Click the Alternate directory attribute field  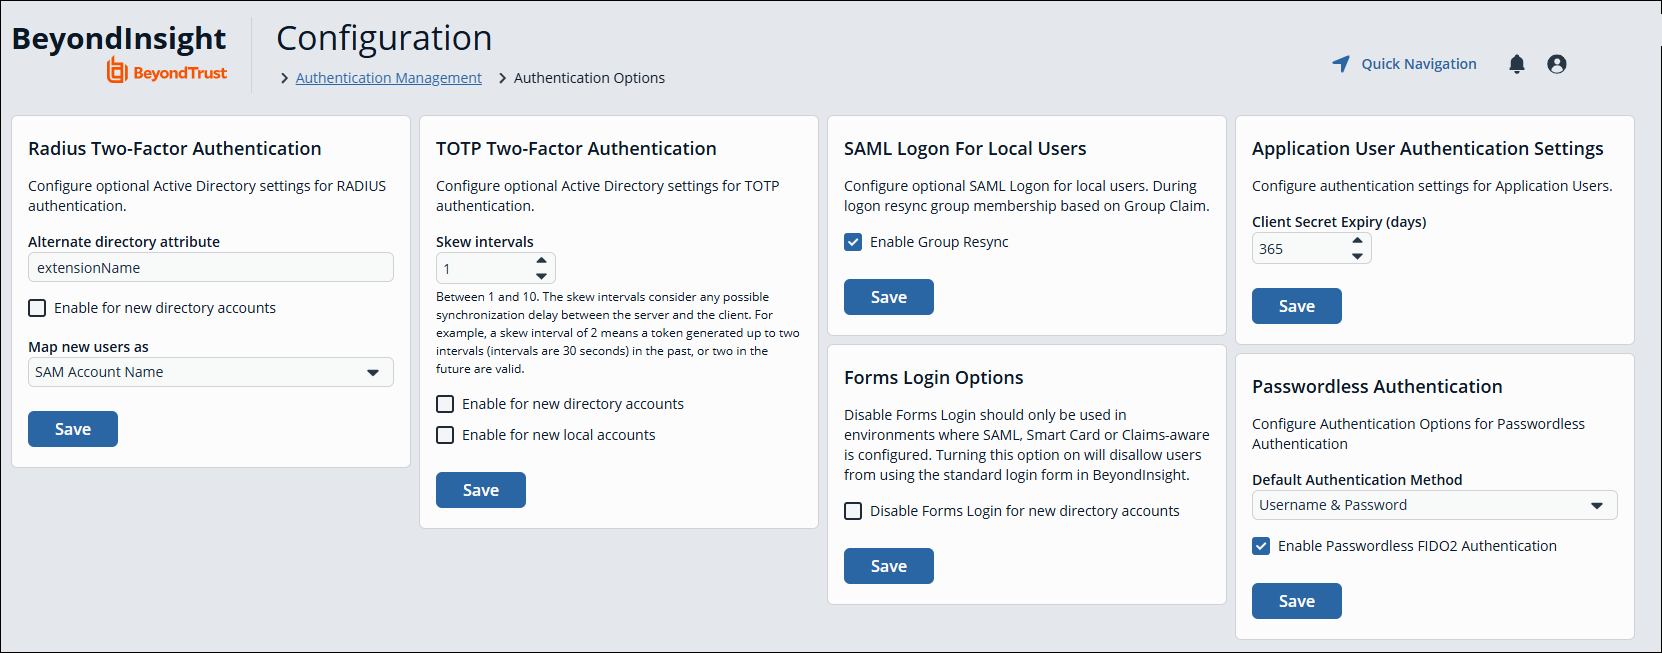(211, 268)
